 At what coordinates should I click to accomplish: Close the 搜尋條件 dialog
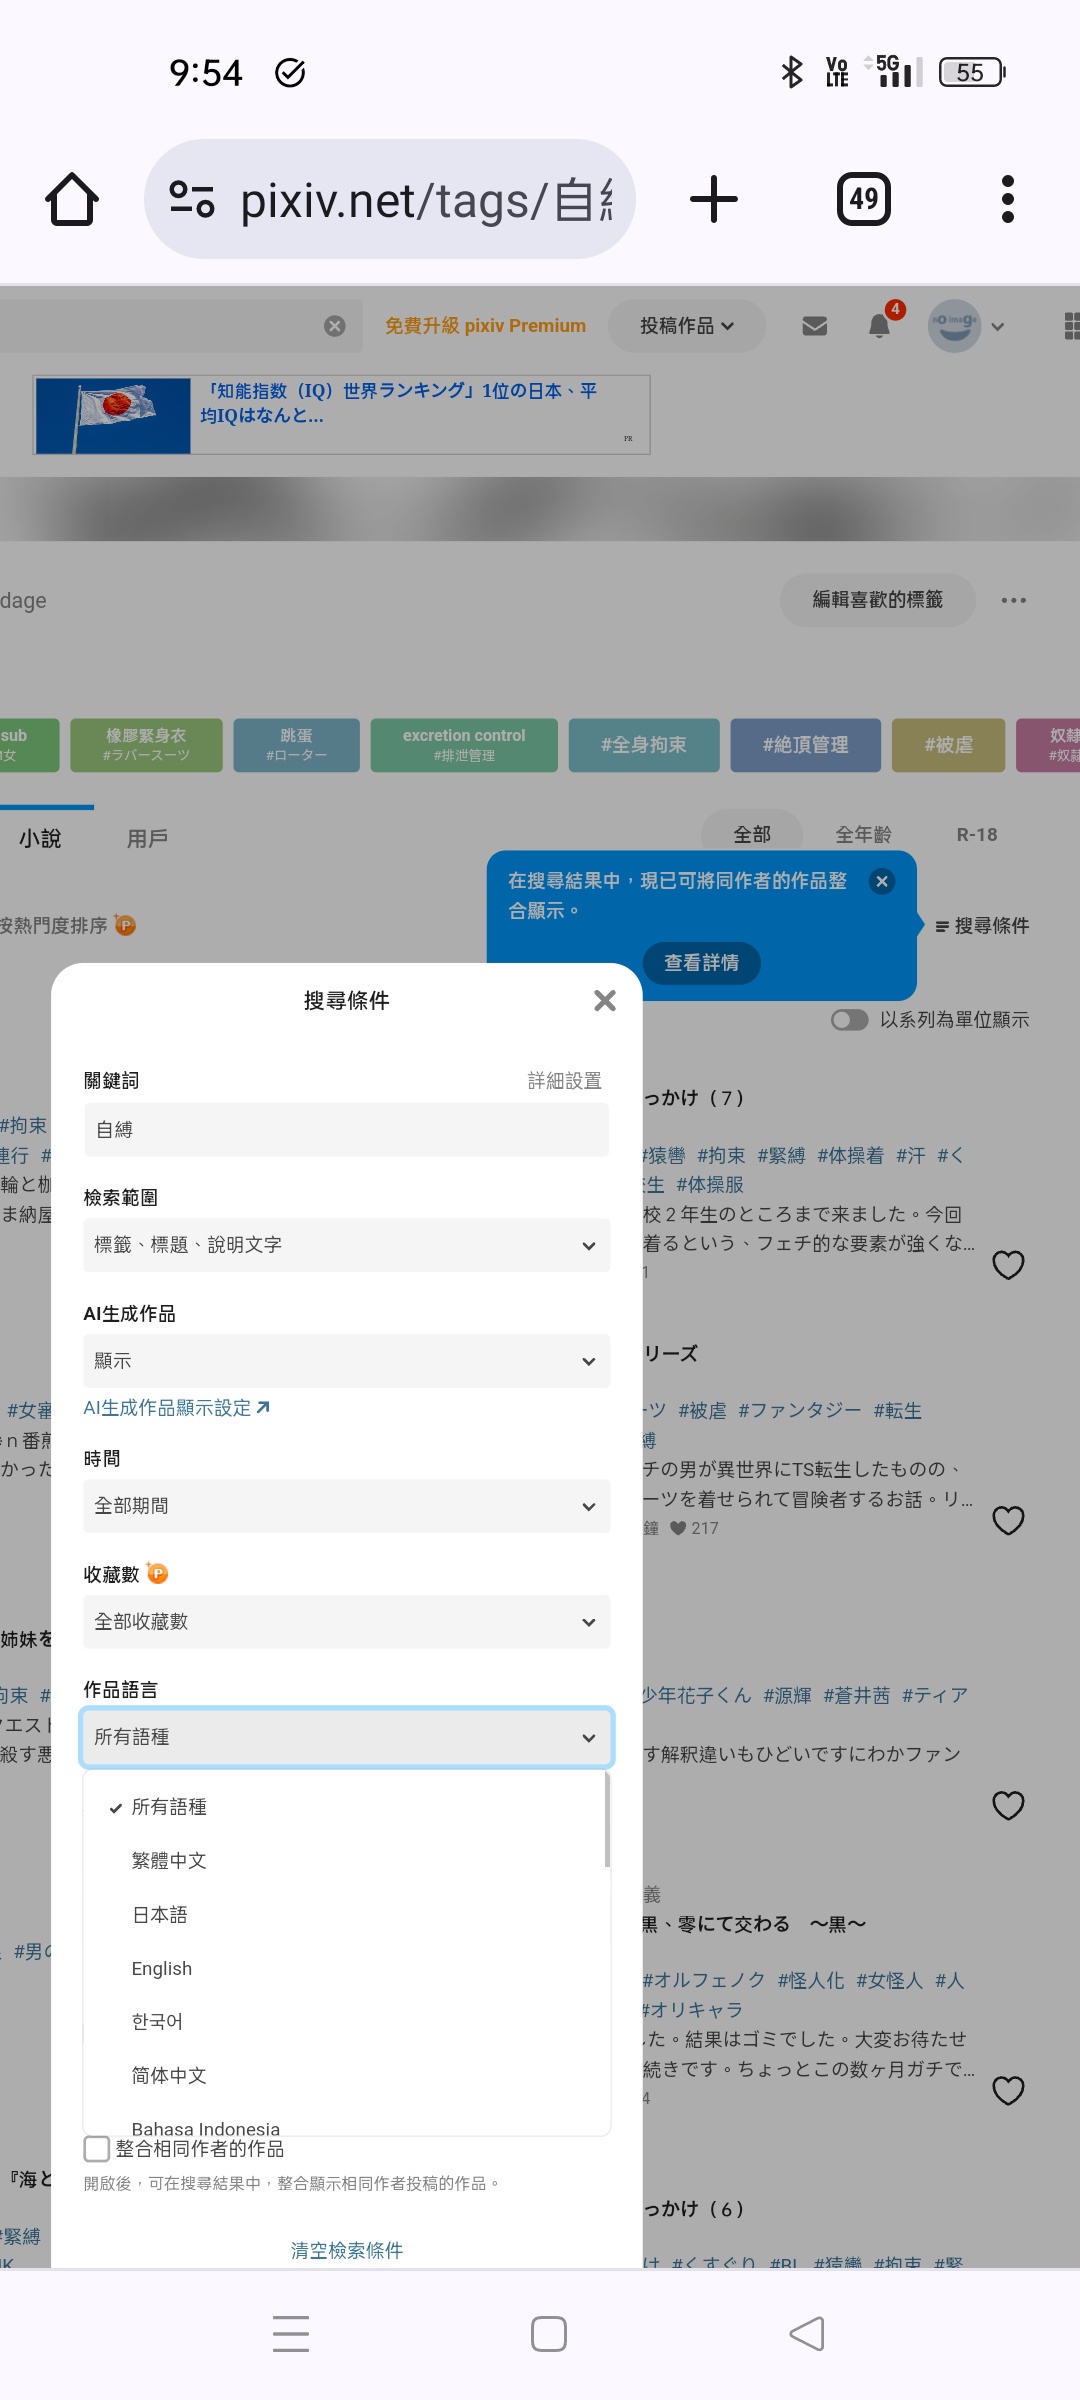click(x=605, y=1000)
